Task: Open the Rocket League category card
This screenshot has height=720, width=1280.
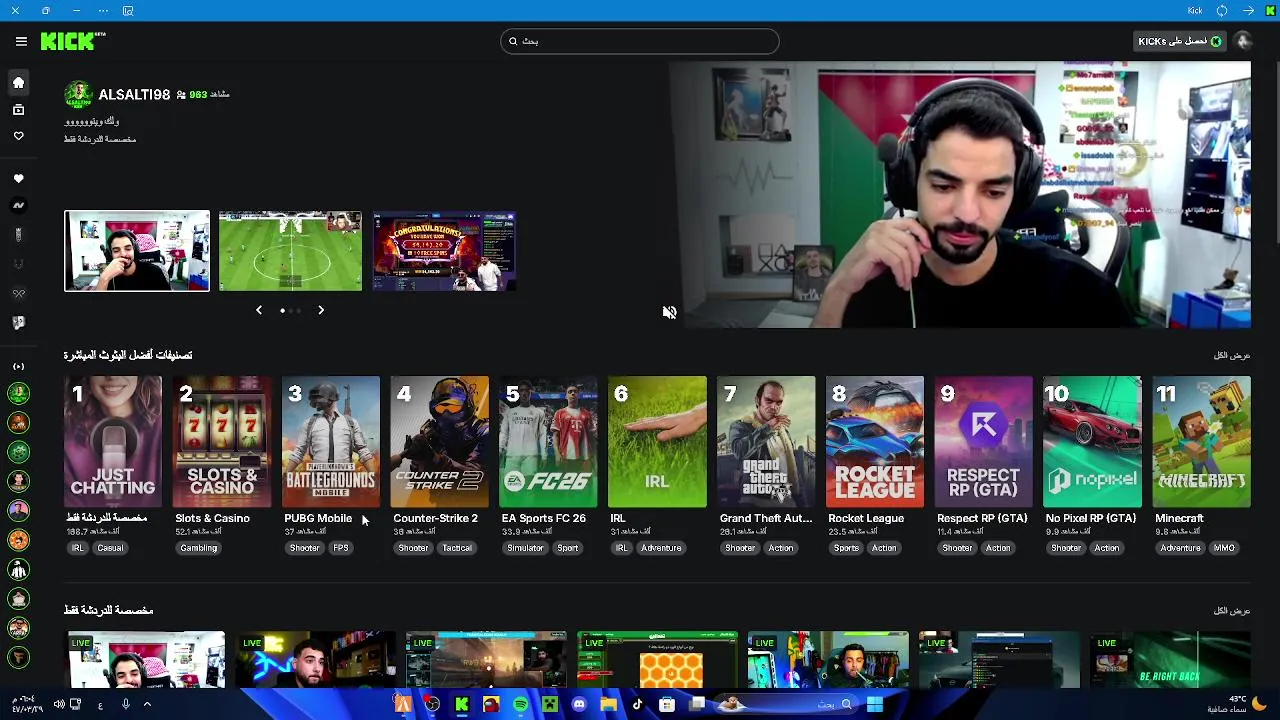Action: 875,442
